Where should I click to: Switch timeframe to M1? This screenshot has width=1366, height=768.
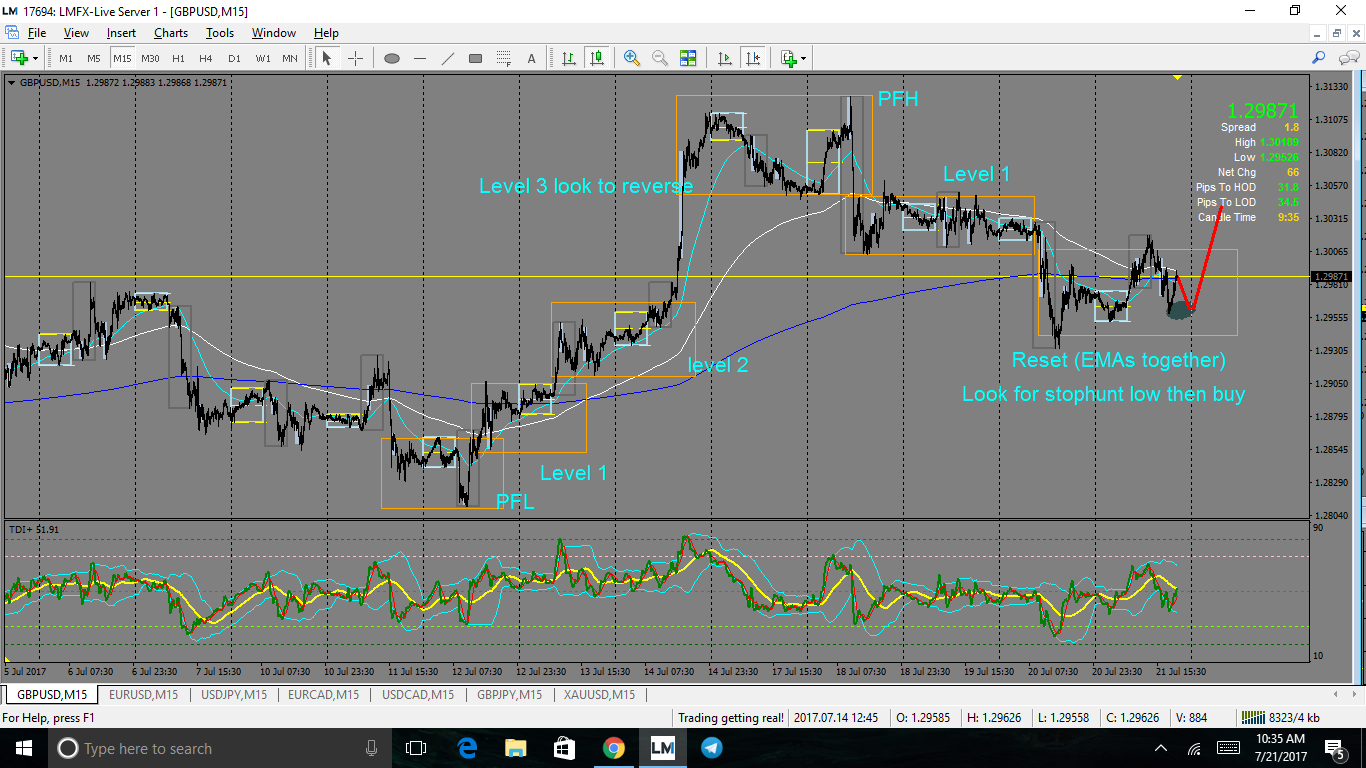pos(66,58)
